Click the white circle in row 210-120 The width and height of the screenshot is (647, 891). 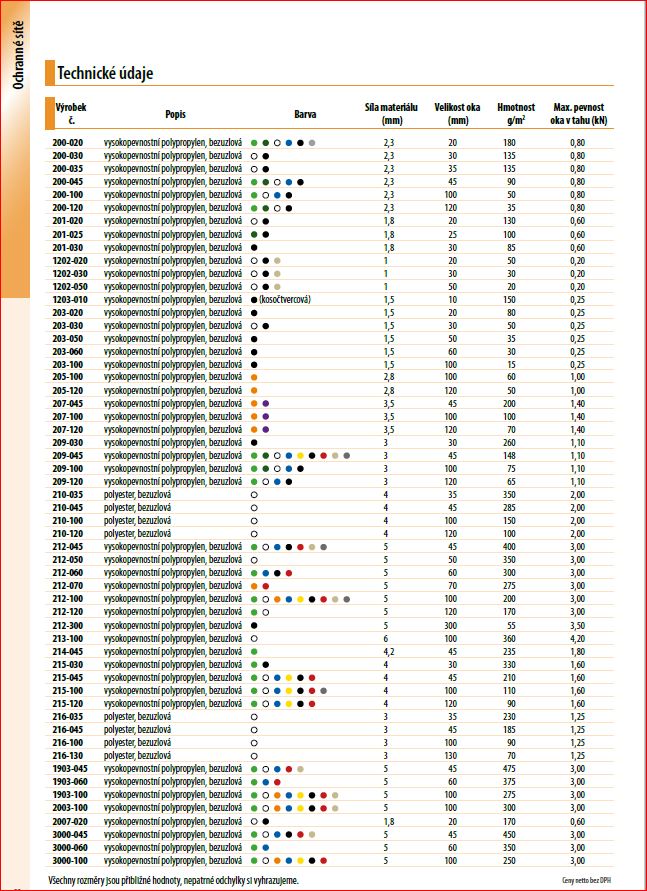[x=254, y=534]
